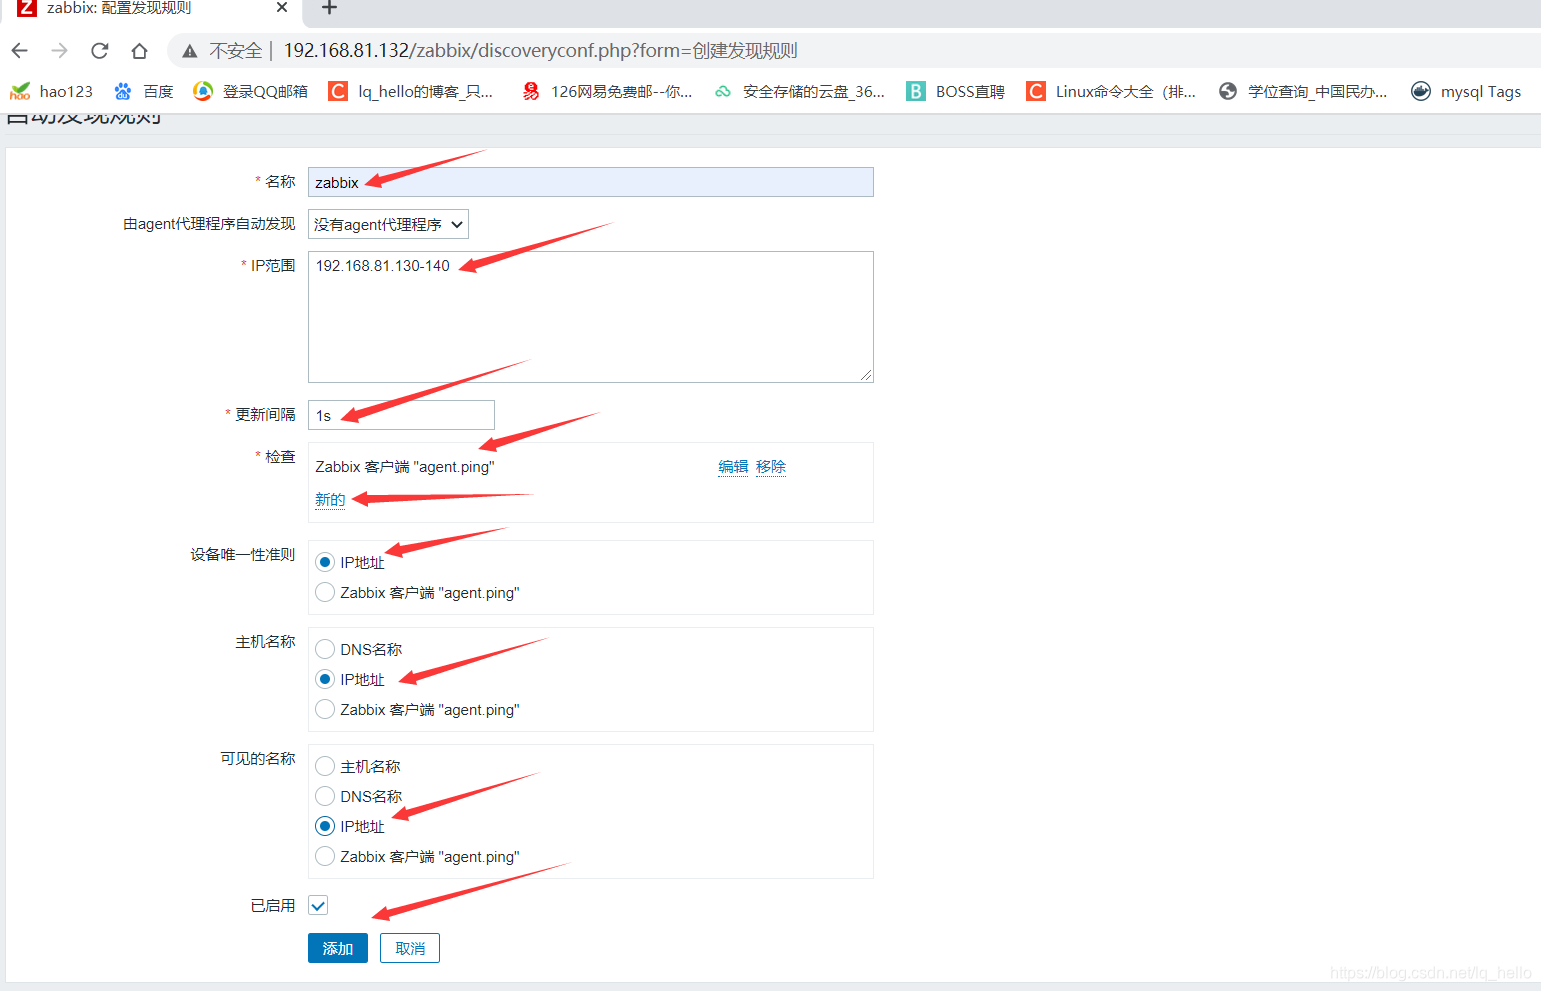Toggle the 已启用 checkbox
The width and height of the screenshot is (1541, 991).
[x=318, y=906]
